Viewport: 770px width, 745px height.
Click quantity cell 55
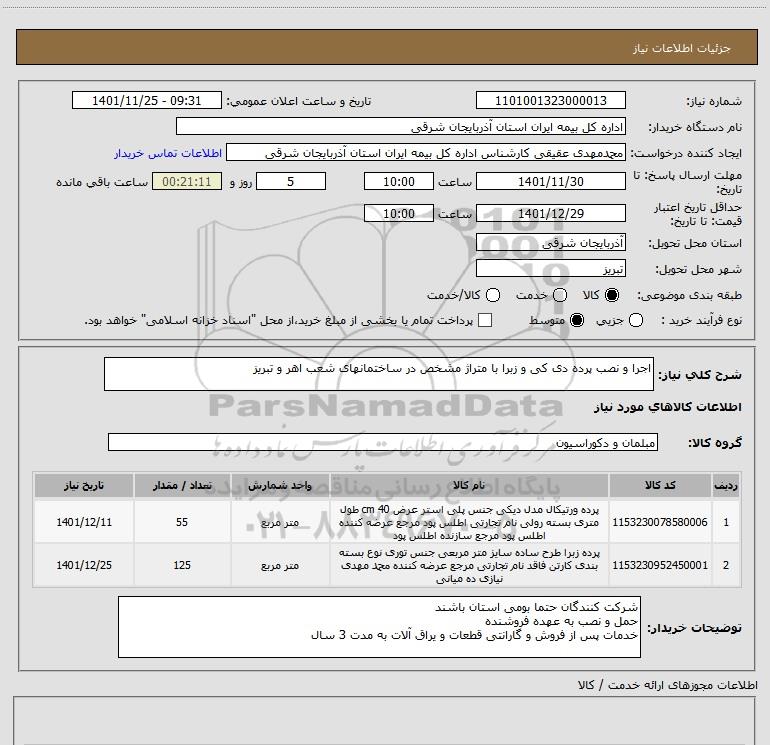click(182, 522)
